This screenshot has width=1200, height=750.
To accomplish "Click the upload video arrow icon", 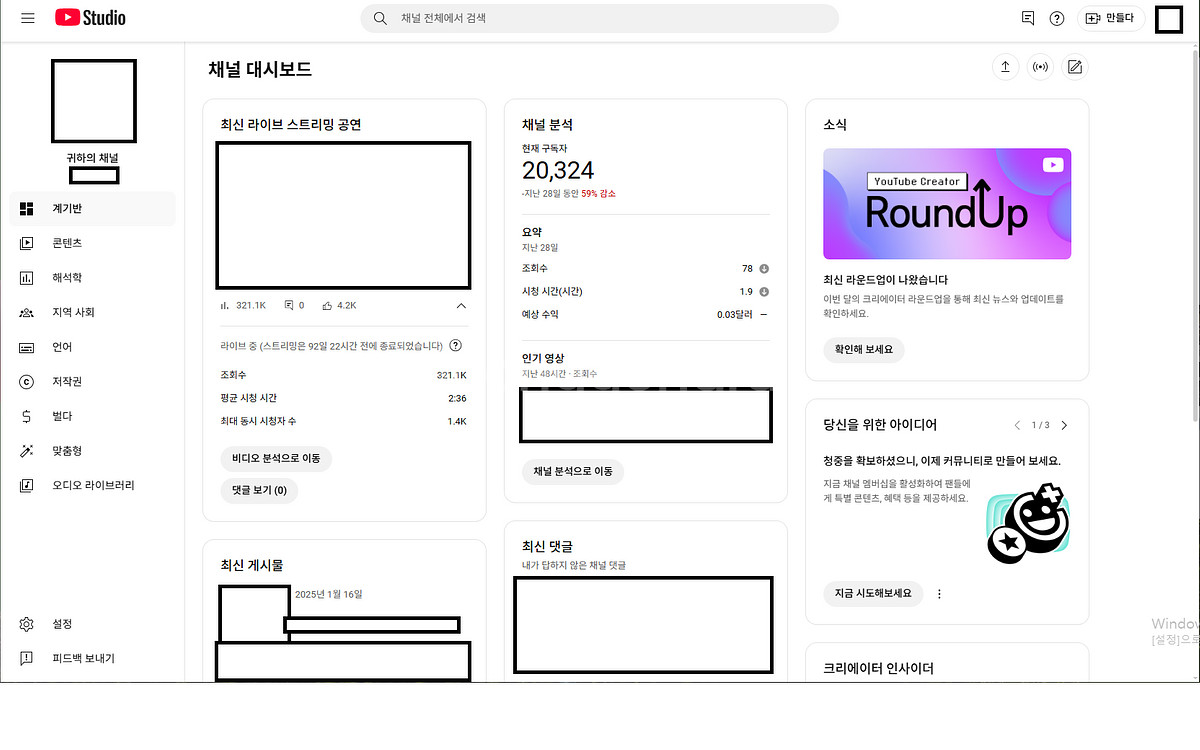I will [1005, 67].
